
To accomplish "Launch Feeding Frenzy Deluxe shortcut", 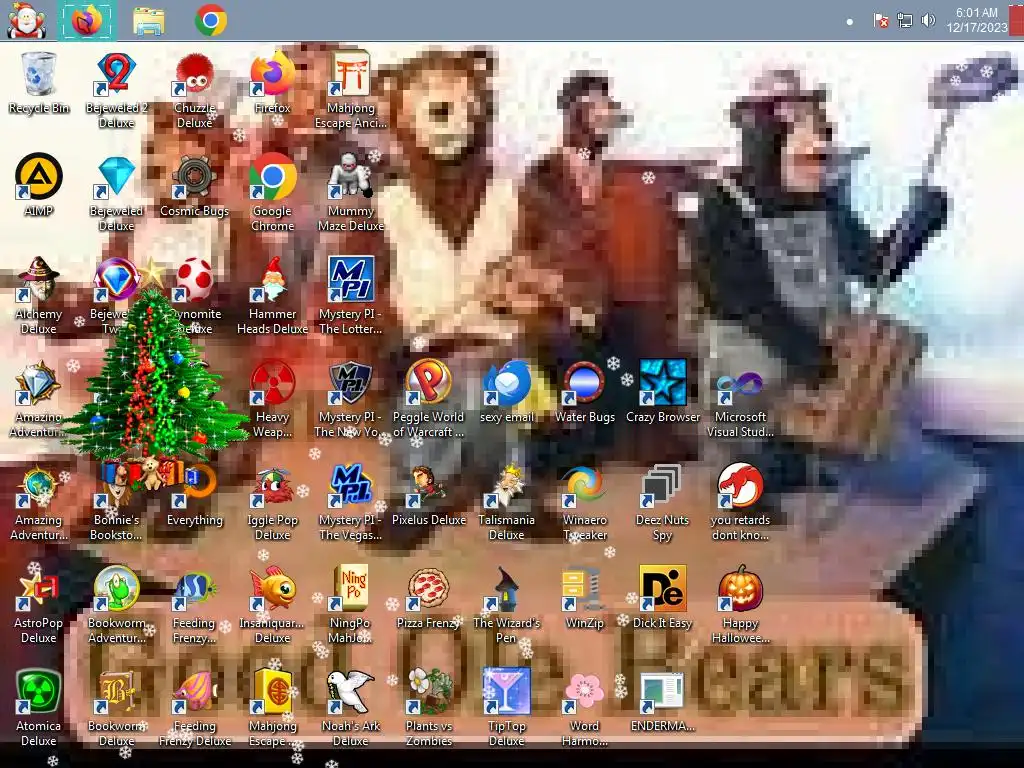I will 195,708.
